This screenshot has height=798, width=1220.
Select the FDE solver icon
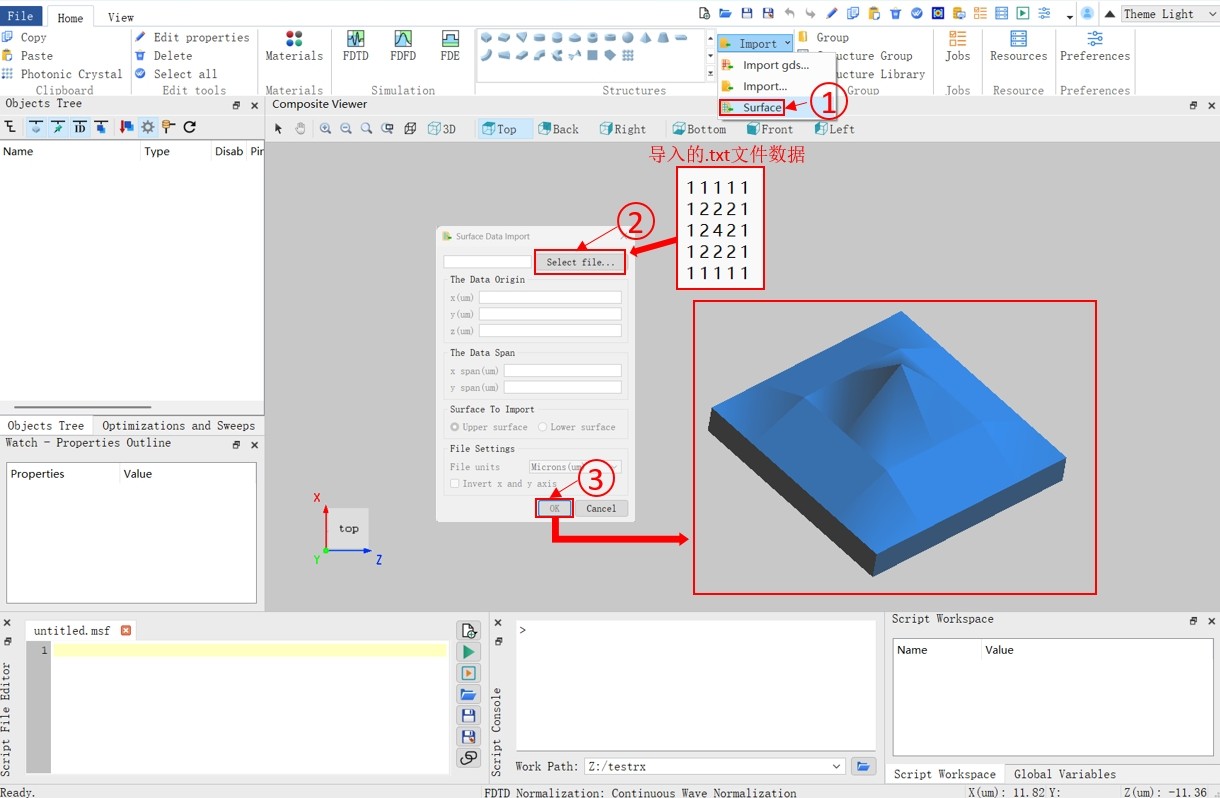450,44
